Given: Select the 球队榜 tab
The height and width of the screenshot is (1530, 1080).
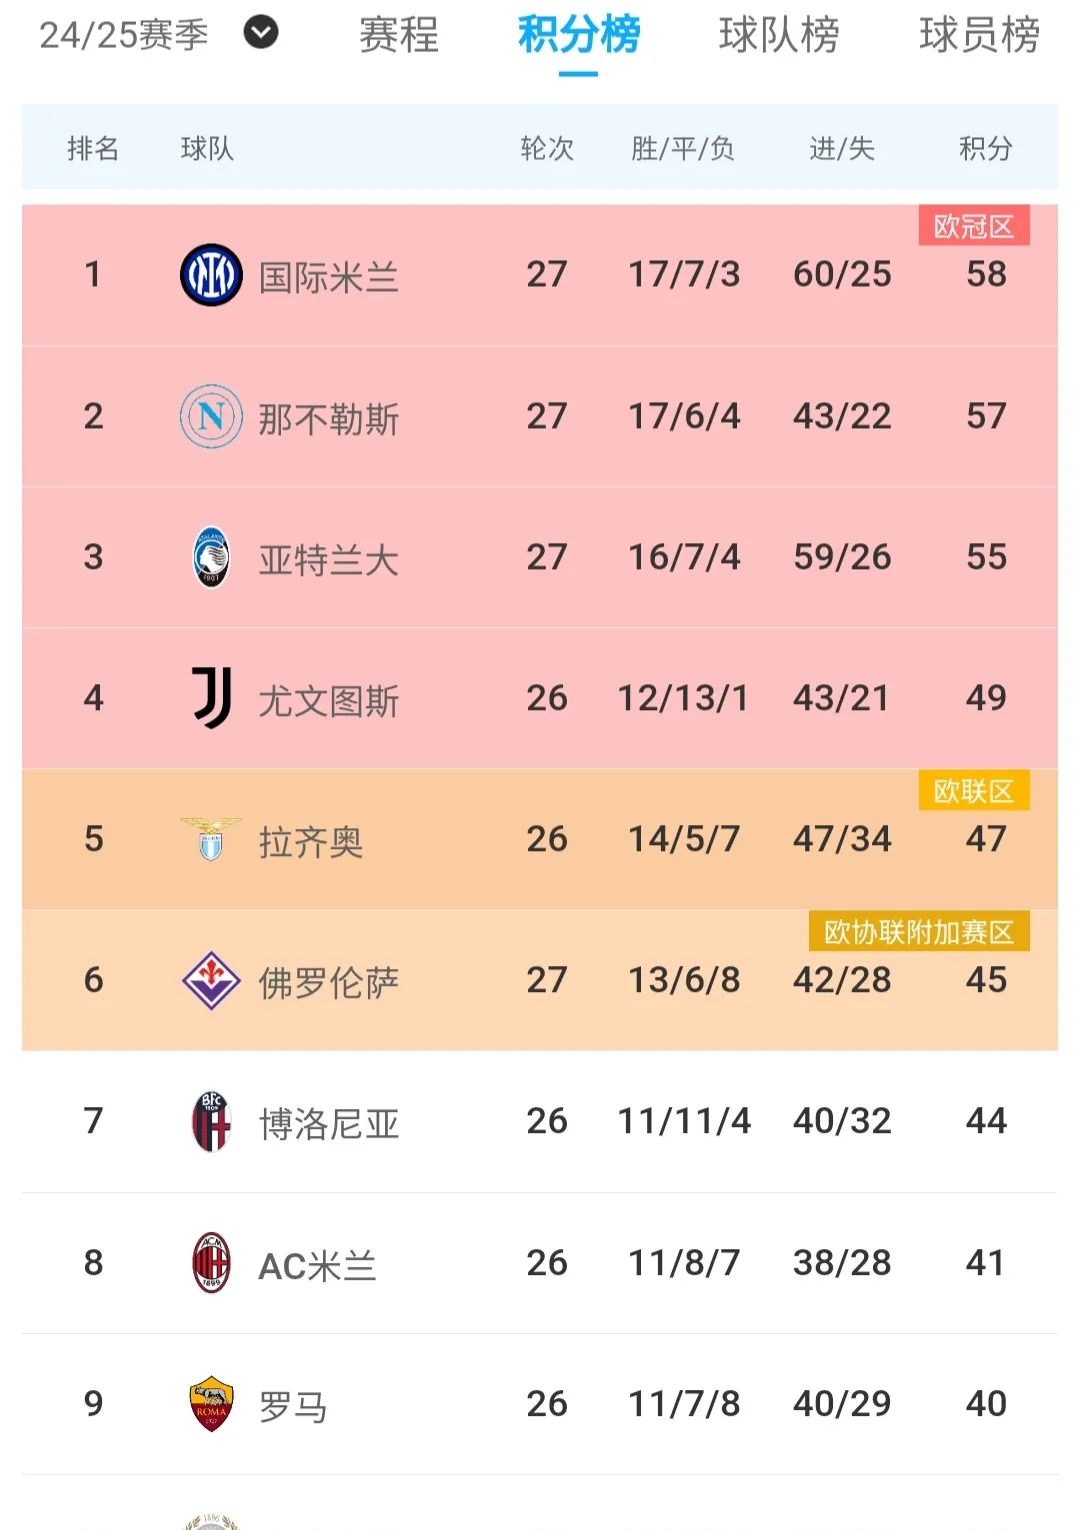Looking at the screenshot, I should (778, 35).
